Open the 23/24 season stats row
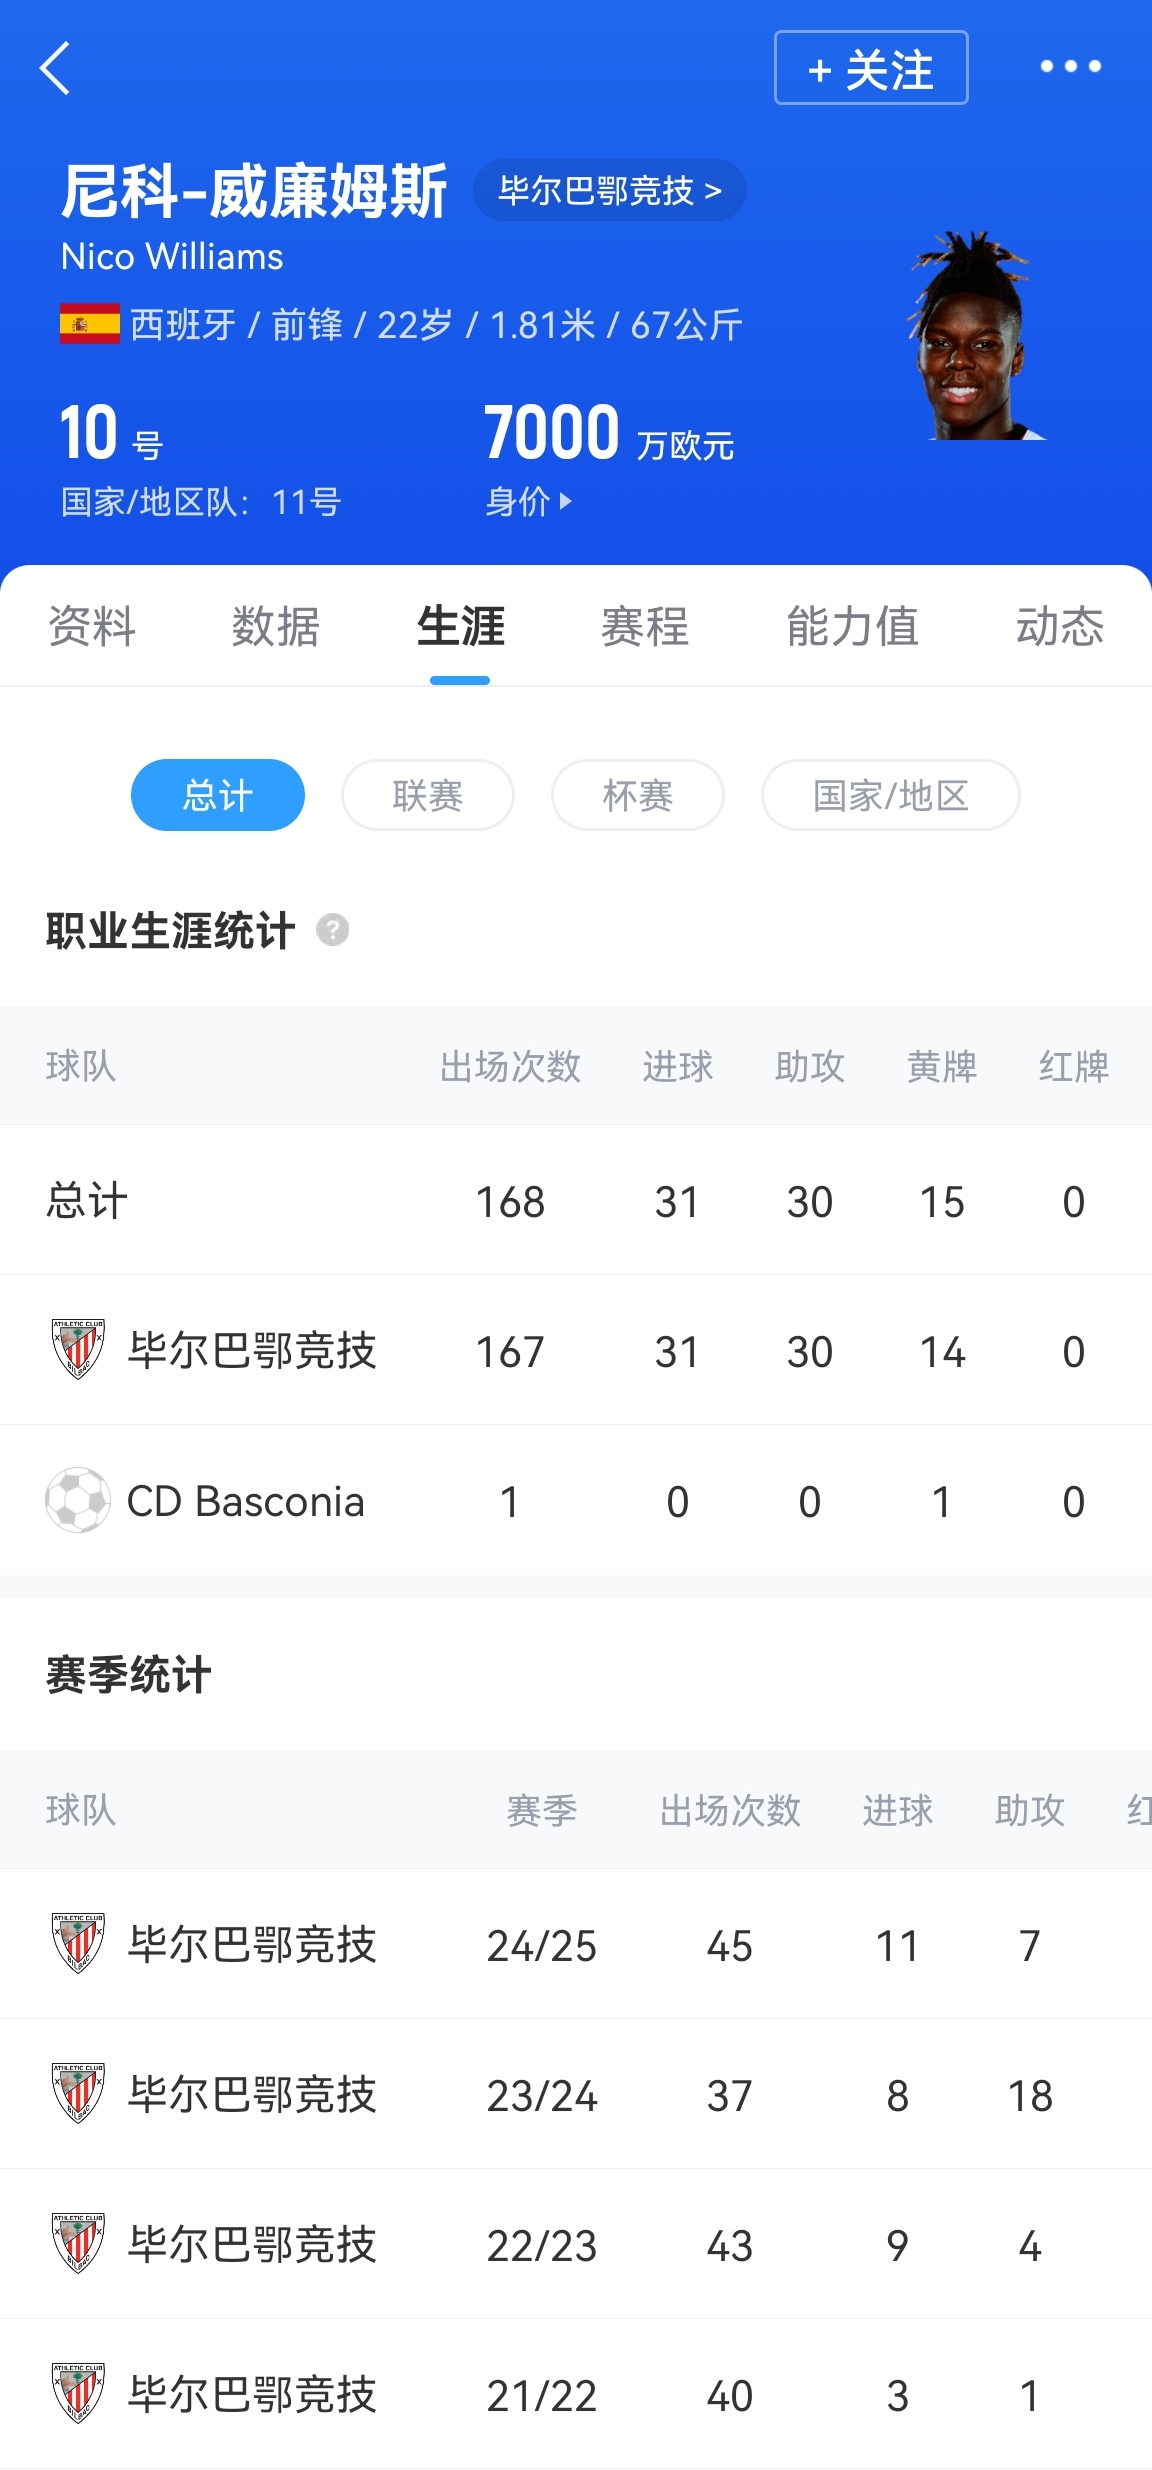 click(x=576, y=2094)
